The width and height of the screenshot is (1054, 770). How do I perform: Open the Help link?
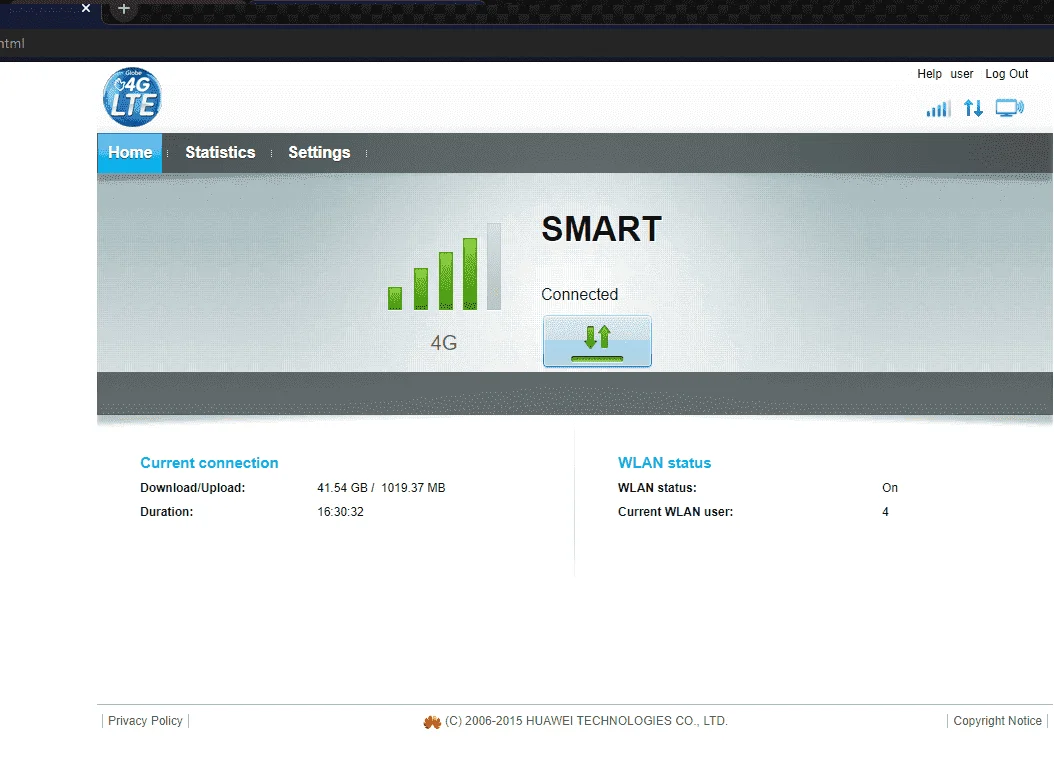[929, 74]
